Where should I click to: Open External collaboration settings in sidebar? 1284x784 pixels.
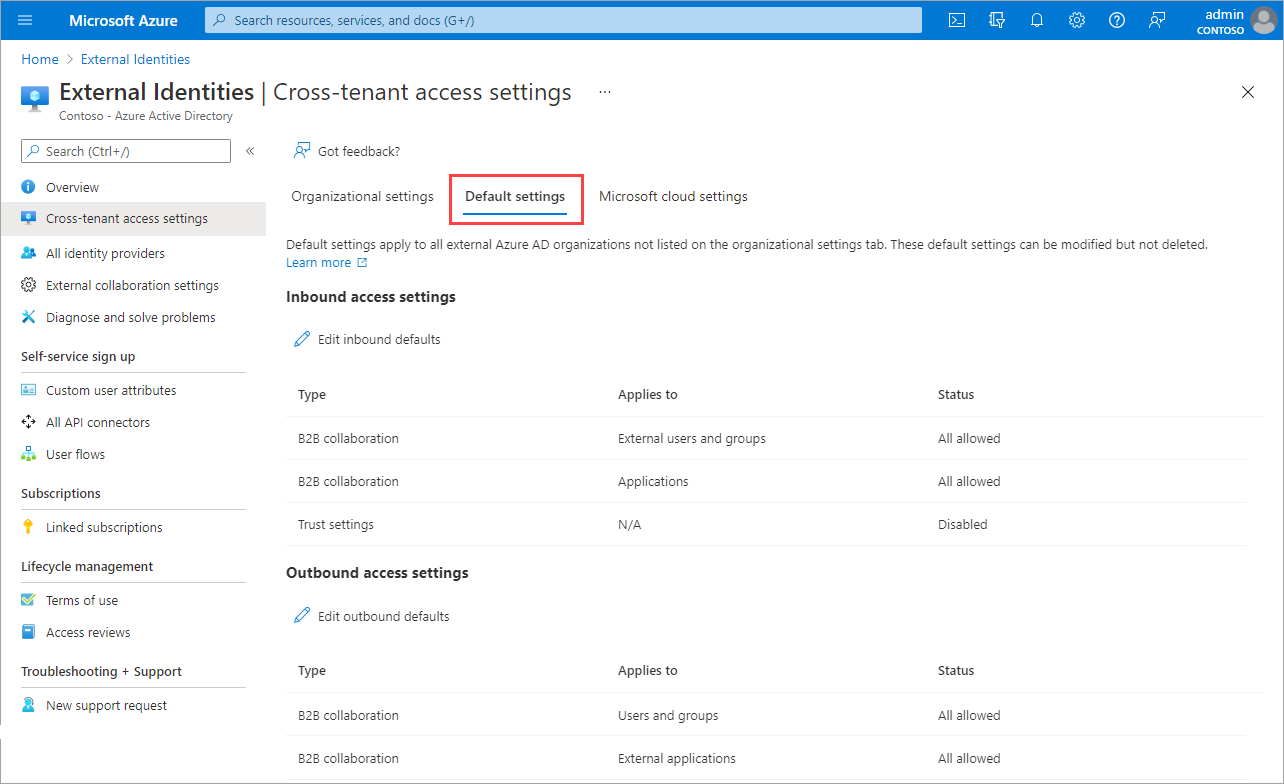pos(132,285)
